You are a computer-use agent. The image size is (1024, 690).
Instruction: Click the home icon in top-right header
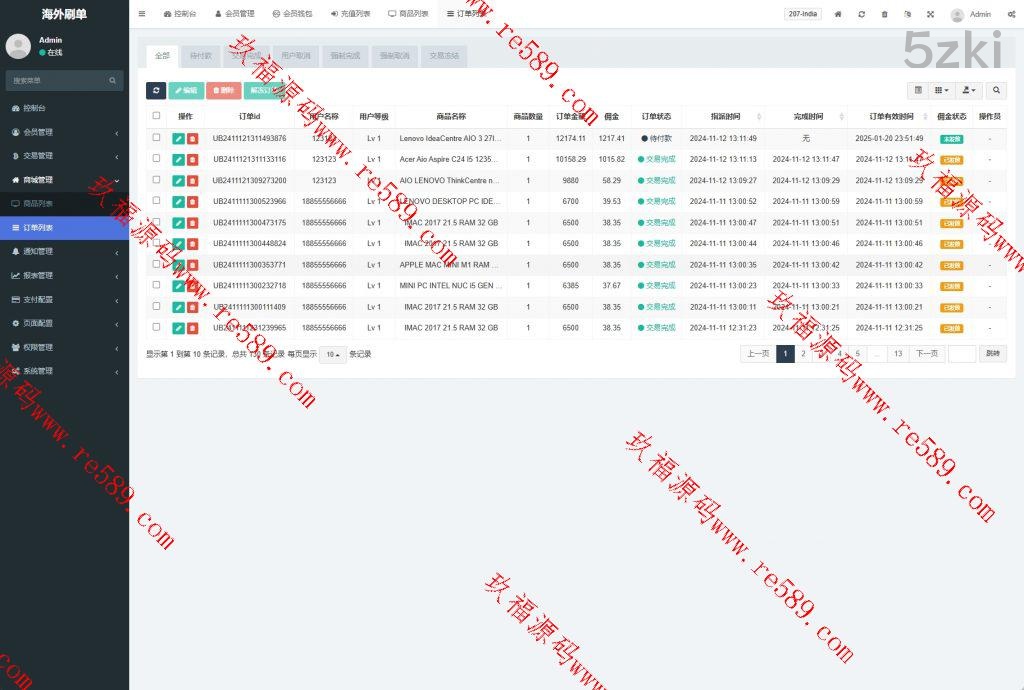(x=838, y=14)
